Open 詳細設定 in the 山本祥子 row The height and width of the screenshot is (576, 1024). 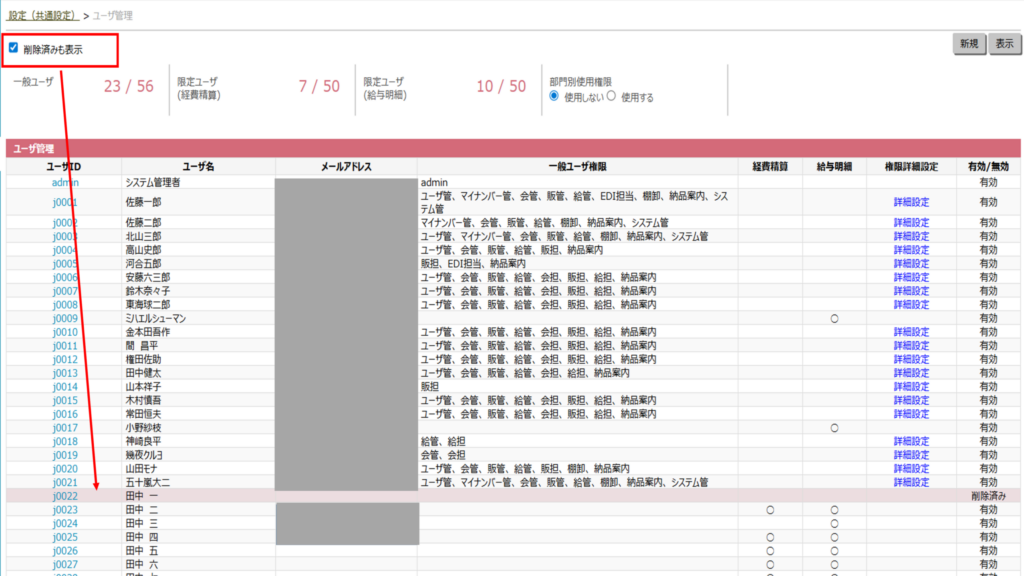(x=910, y=386)
